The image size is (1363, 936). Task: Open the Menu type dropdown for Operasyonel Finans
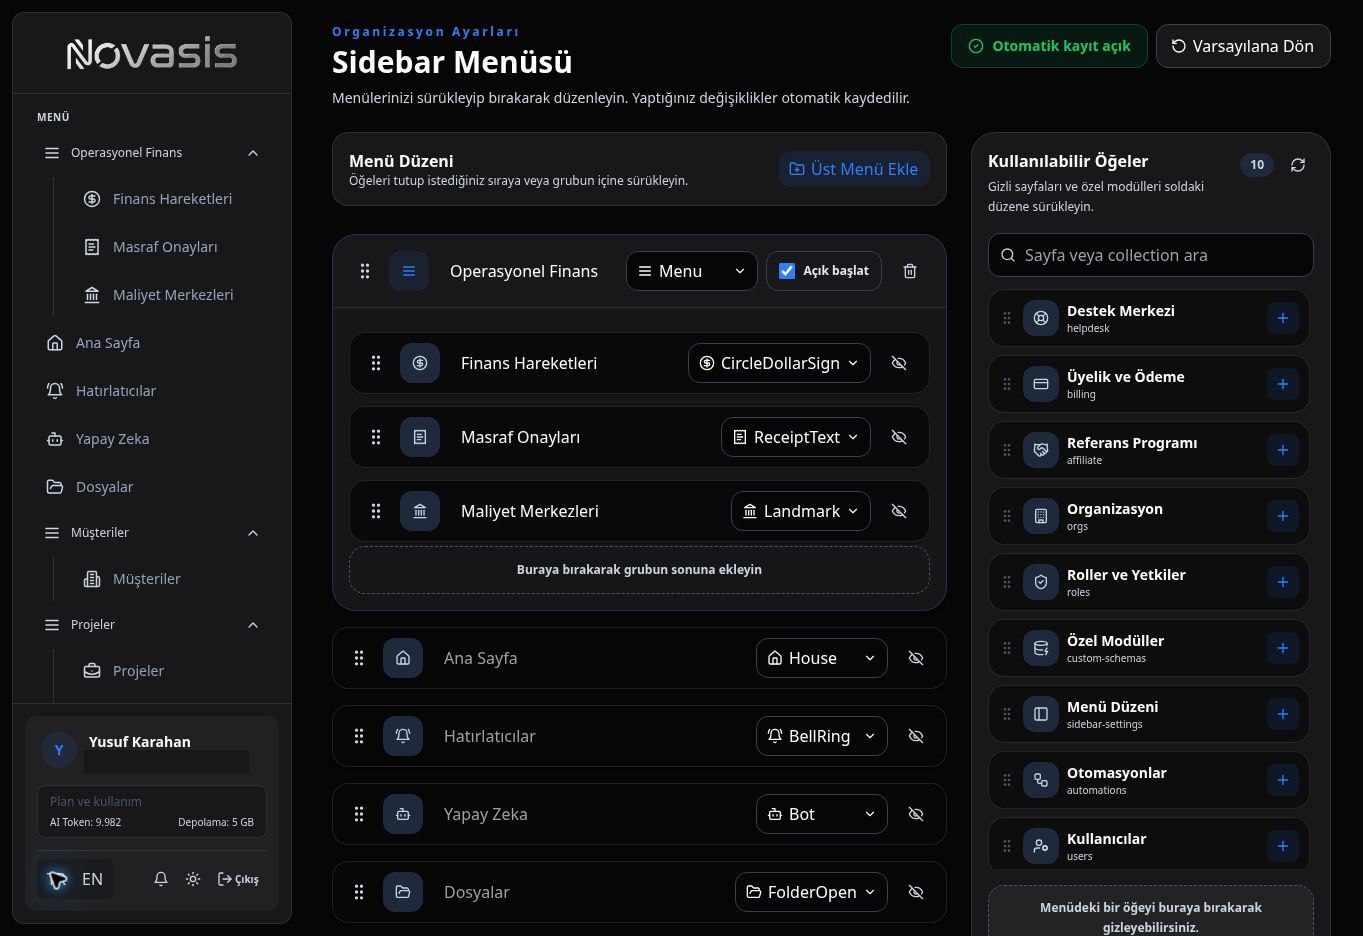point(692,271)
